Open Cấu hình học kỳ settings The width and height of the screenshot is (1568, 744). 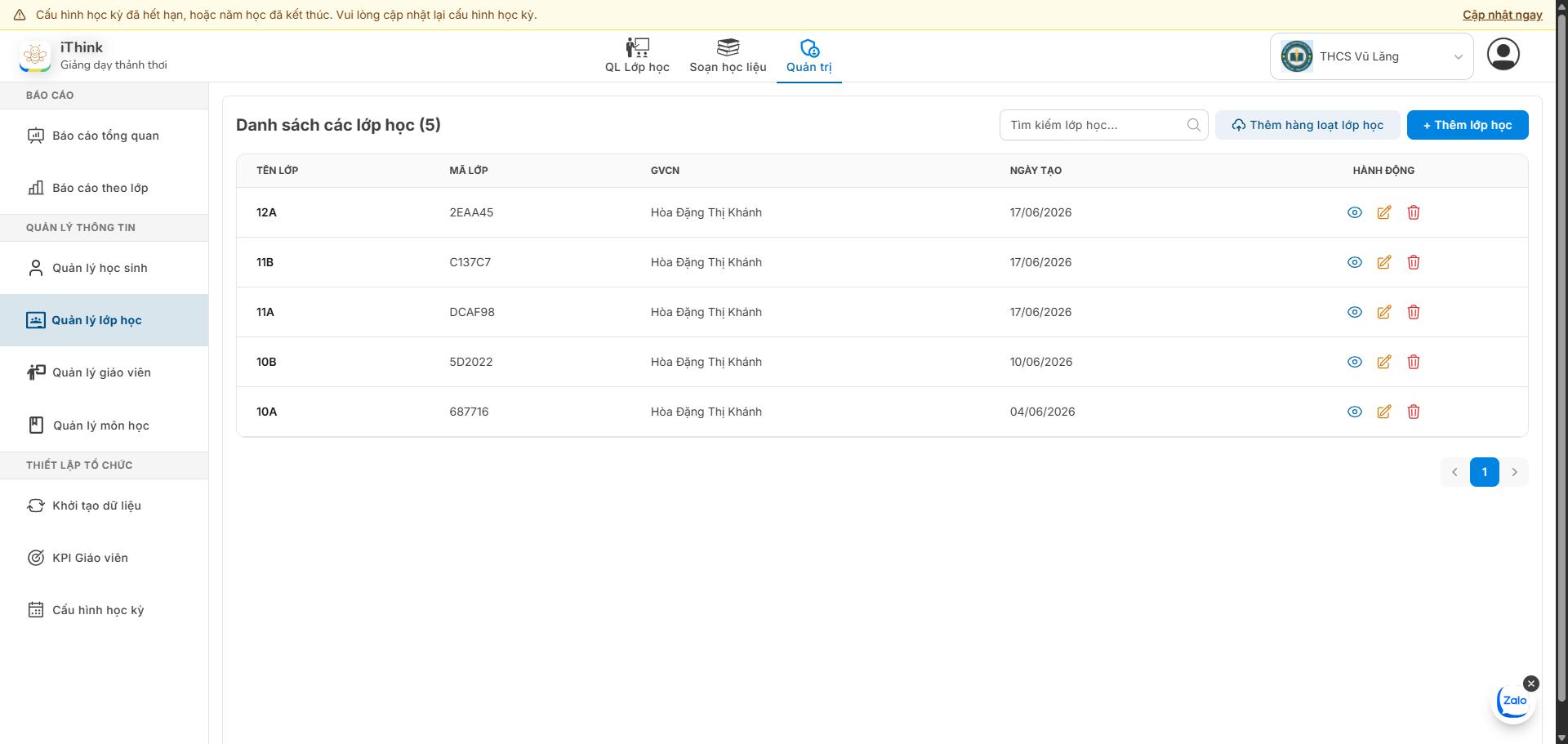point(104,610)
